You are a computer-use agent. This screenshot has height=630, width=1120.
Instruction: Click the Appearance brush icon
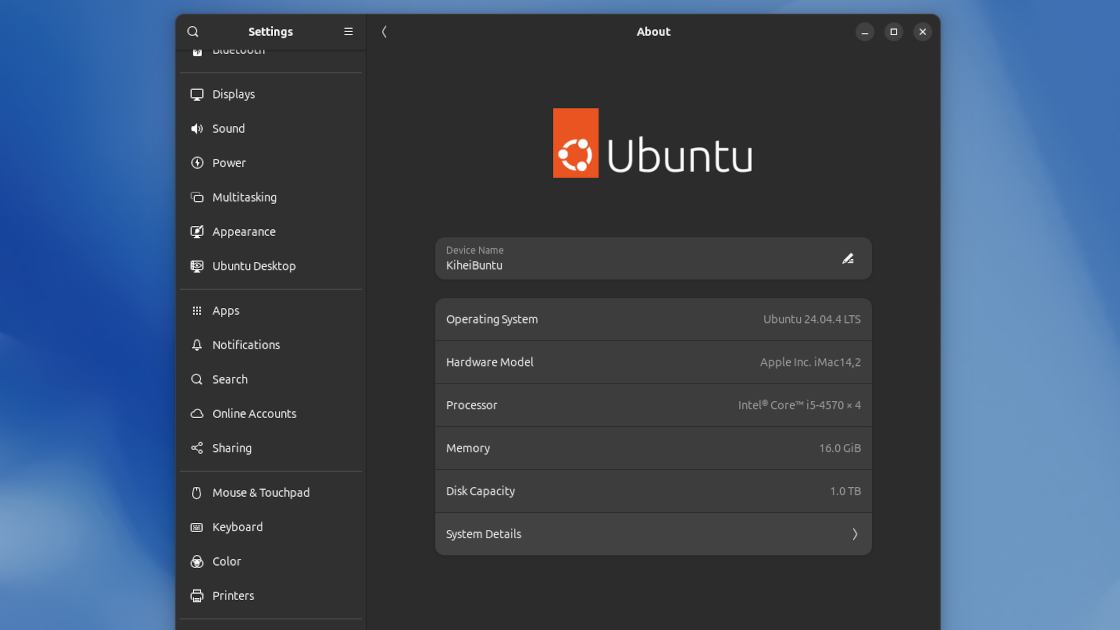pos(196,231)
